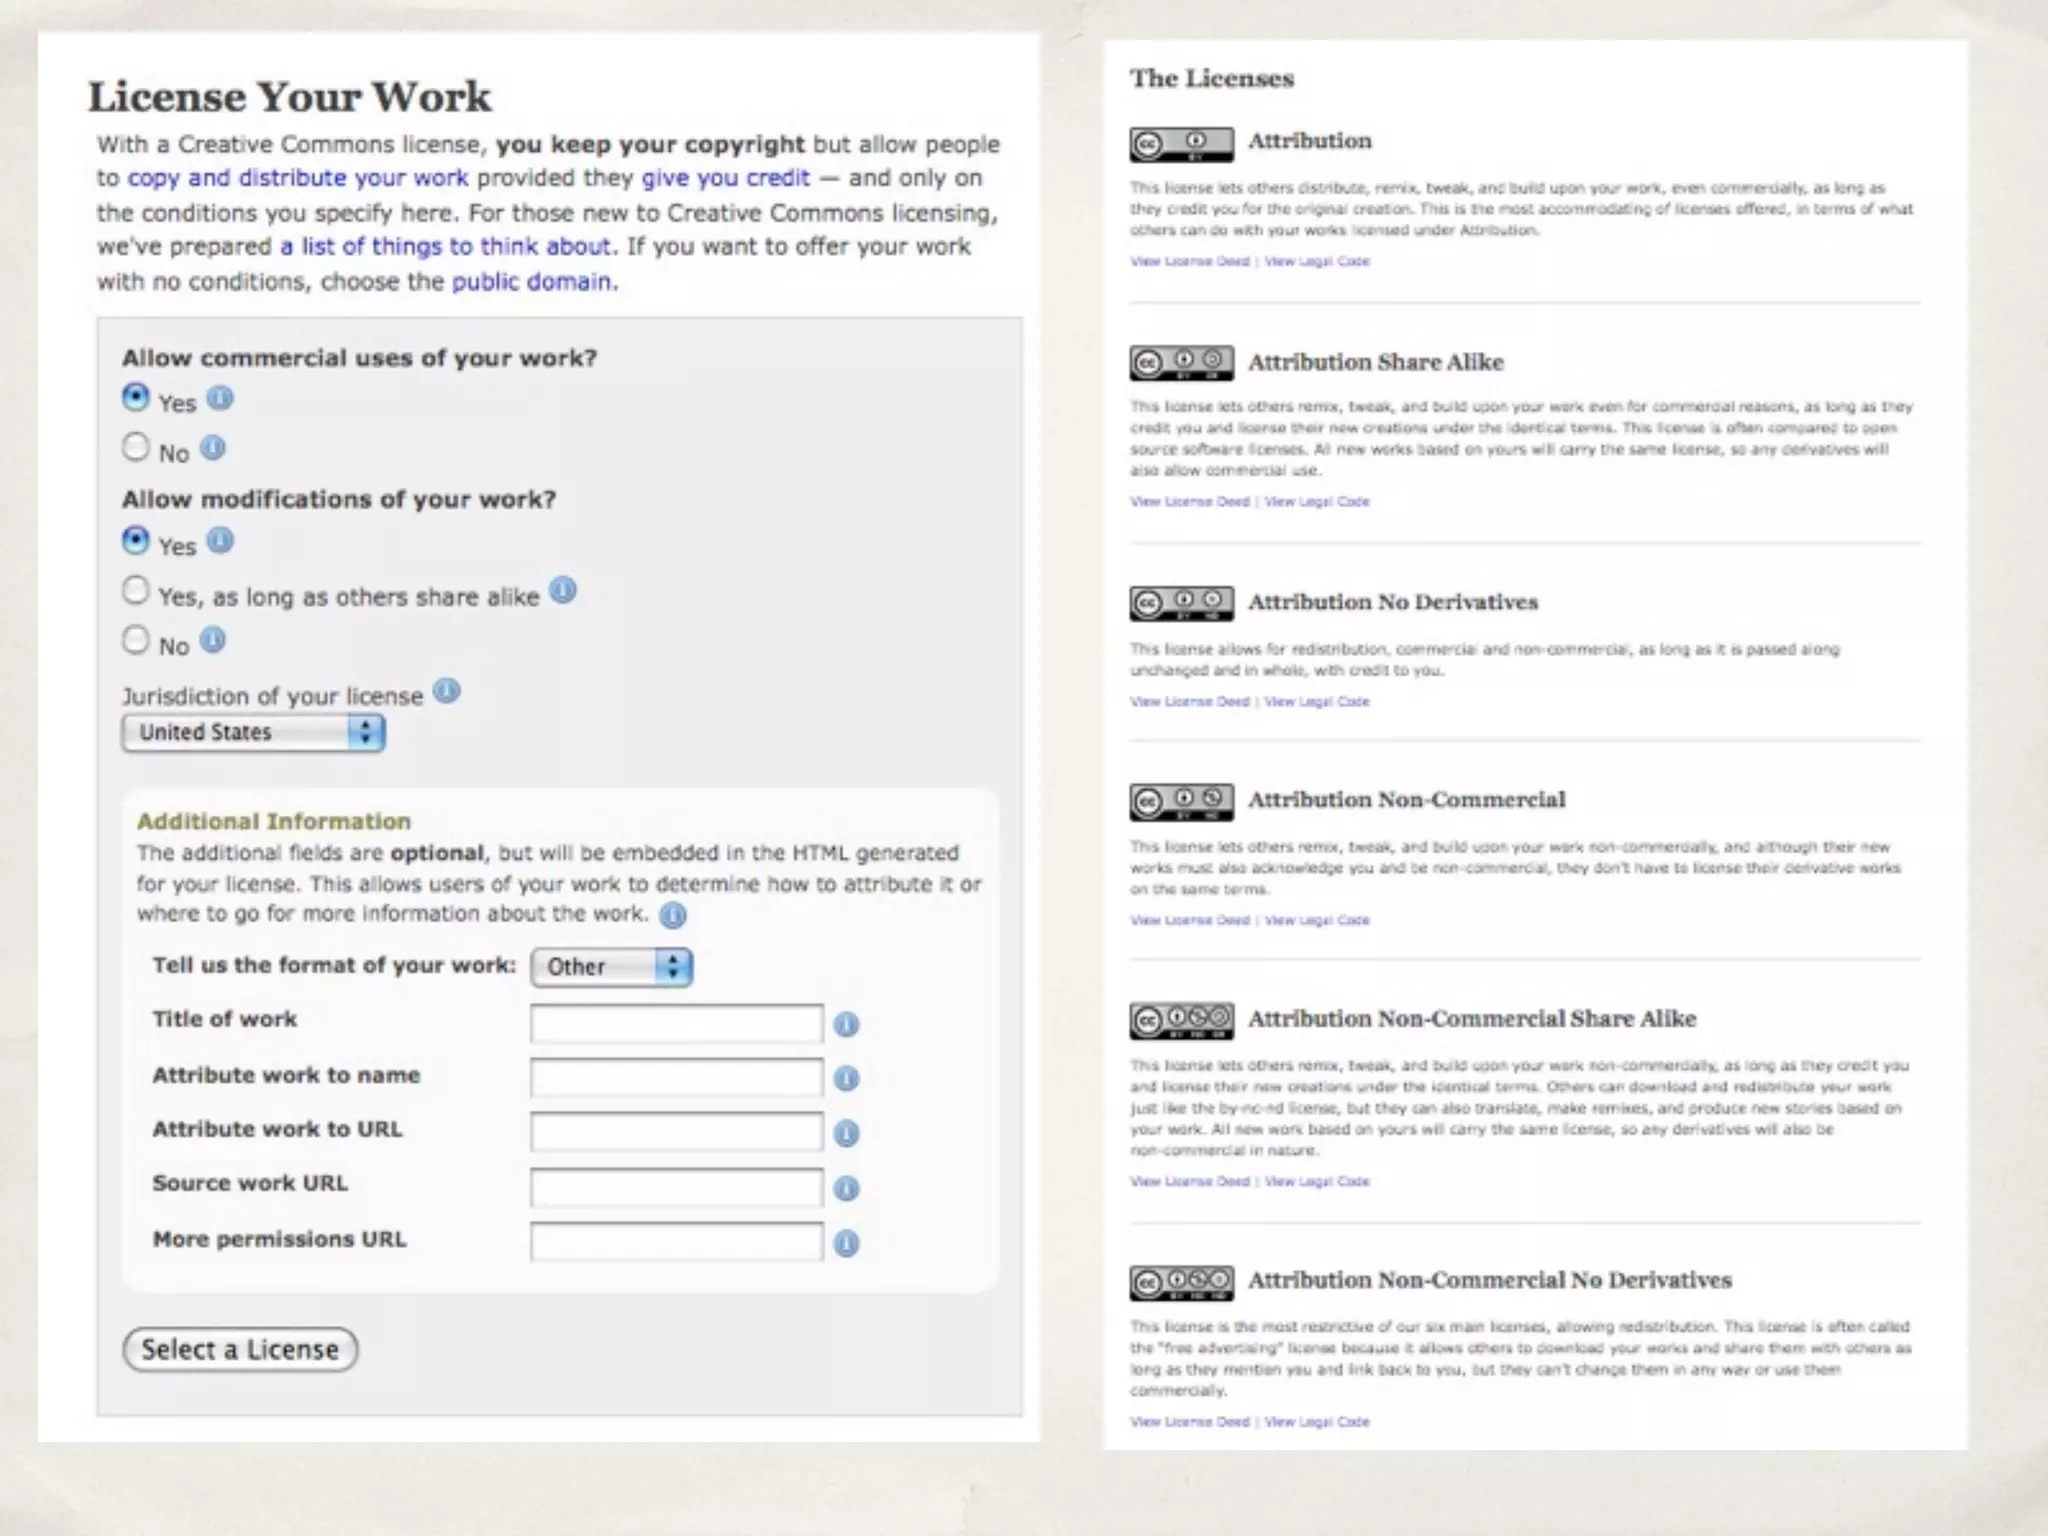Screen dimensions: 2048x1536
Task: Click the Attribution Share Alike heading
Action: pyautogui.click(x=1376, y=362)
